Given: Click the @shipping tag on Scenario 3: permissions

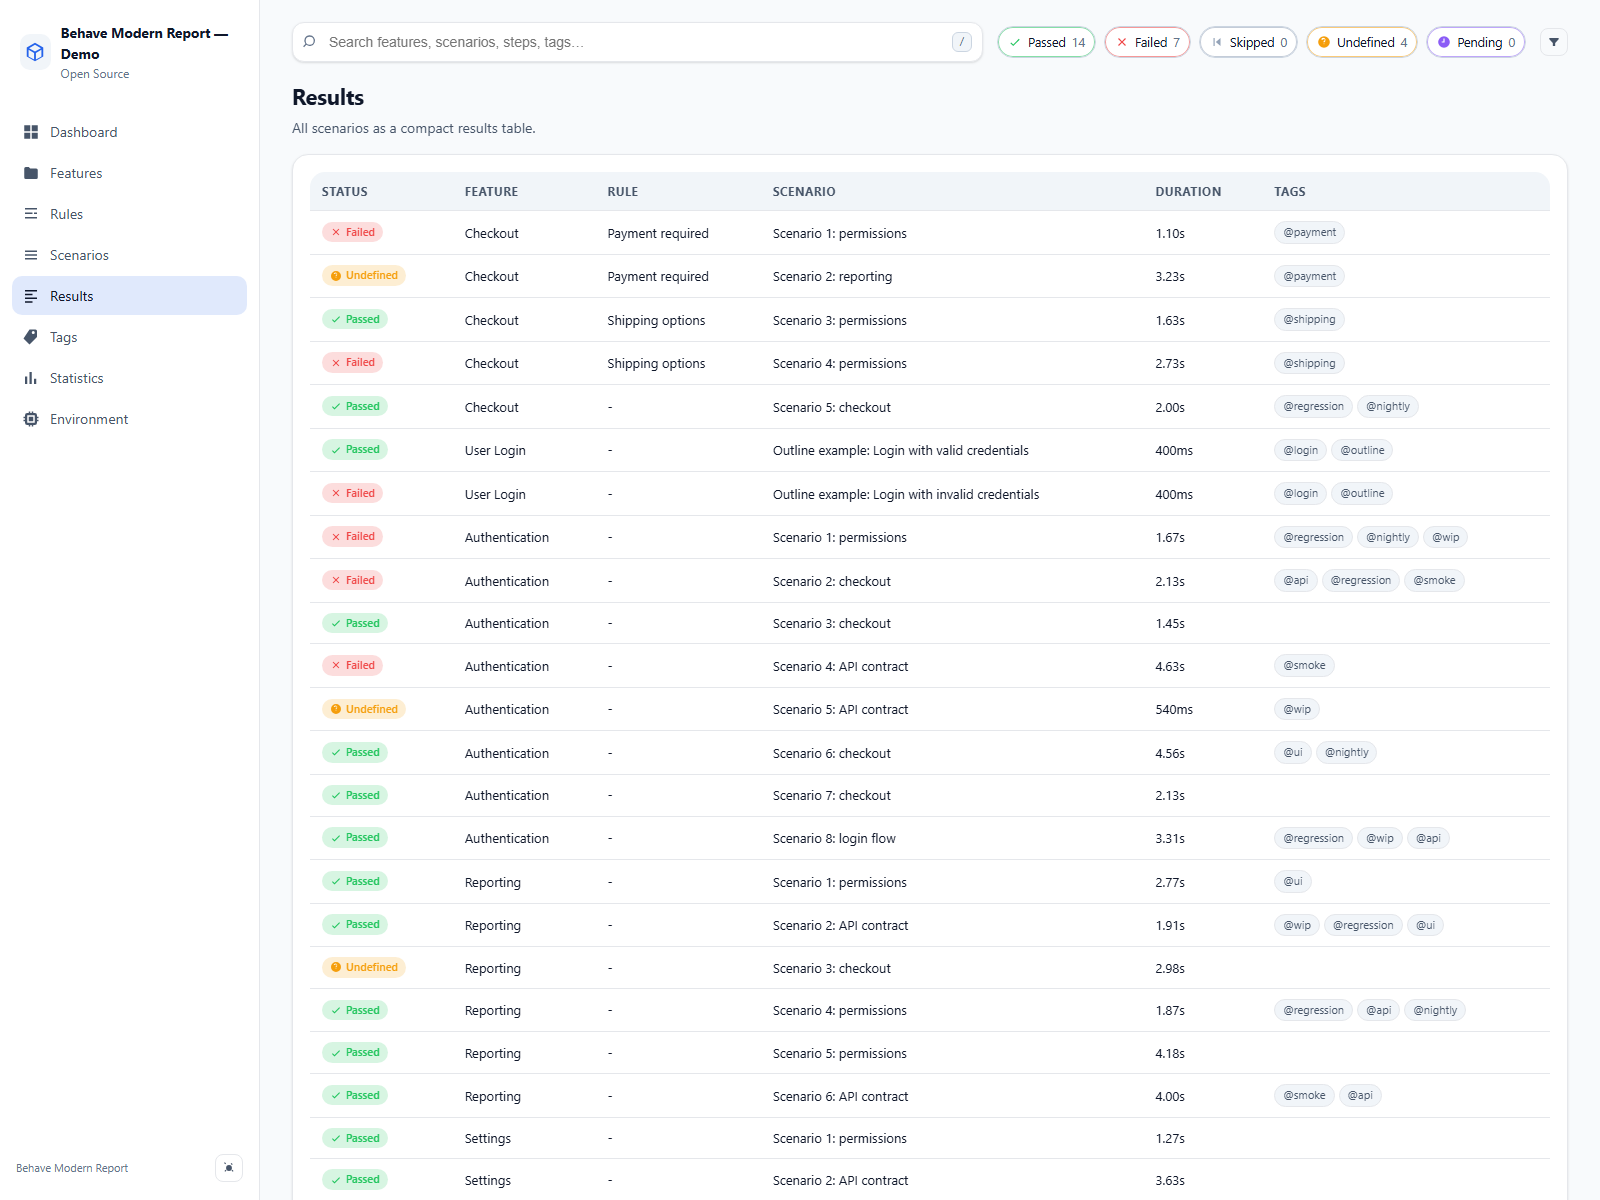Looking at the screenshot, I should 1309,320.
